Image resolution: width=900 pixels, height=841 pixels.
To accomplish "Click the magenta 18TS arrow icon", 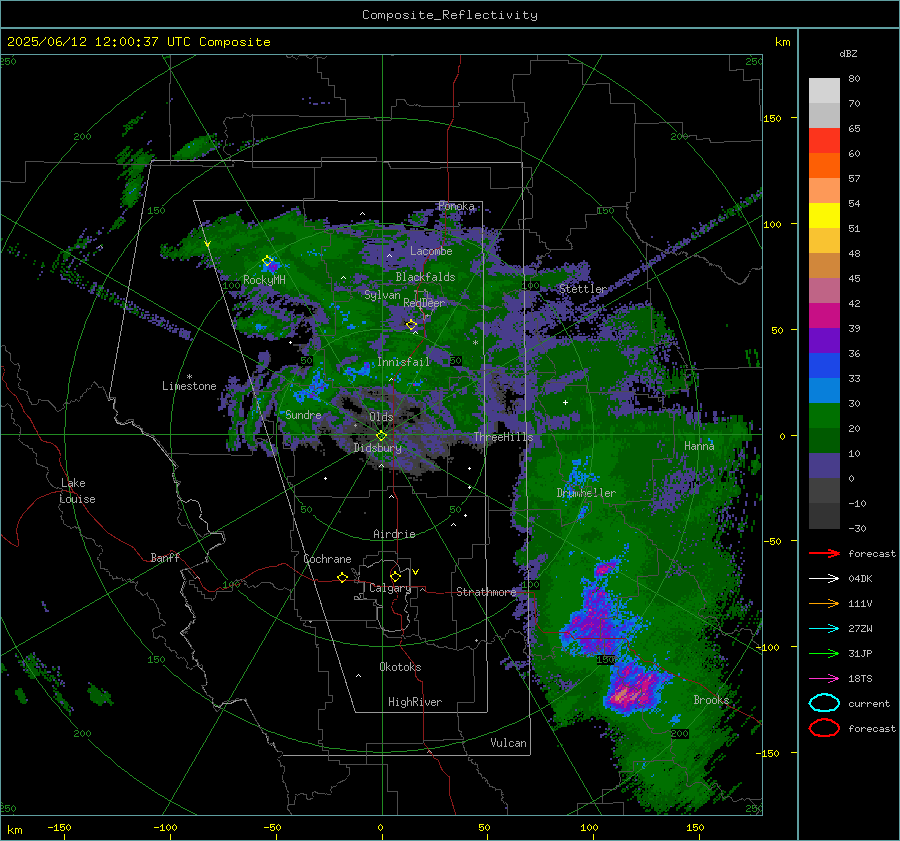I will [x=824, y=679].
